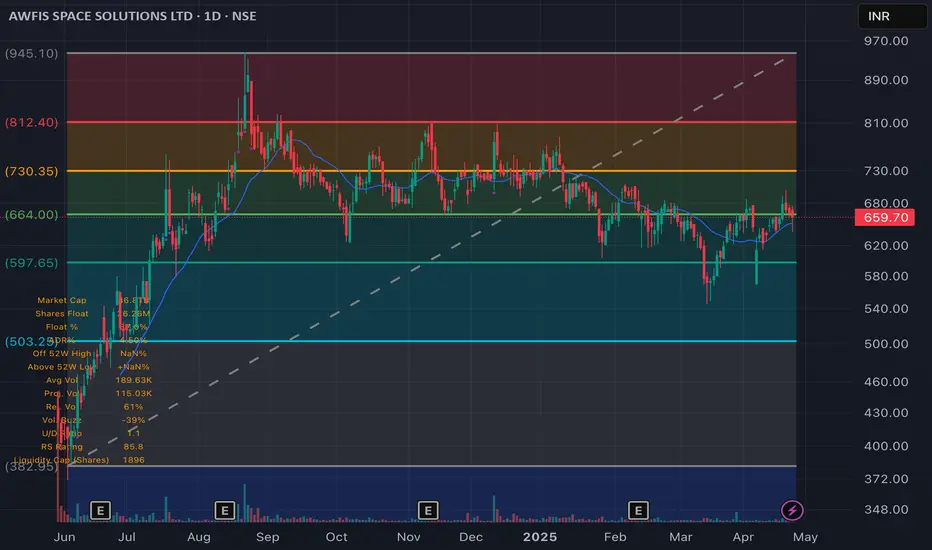
Task: Click the (945.10) Fibonacci level label
Action: pyautogui.click(x=32, y=54)
